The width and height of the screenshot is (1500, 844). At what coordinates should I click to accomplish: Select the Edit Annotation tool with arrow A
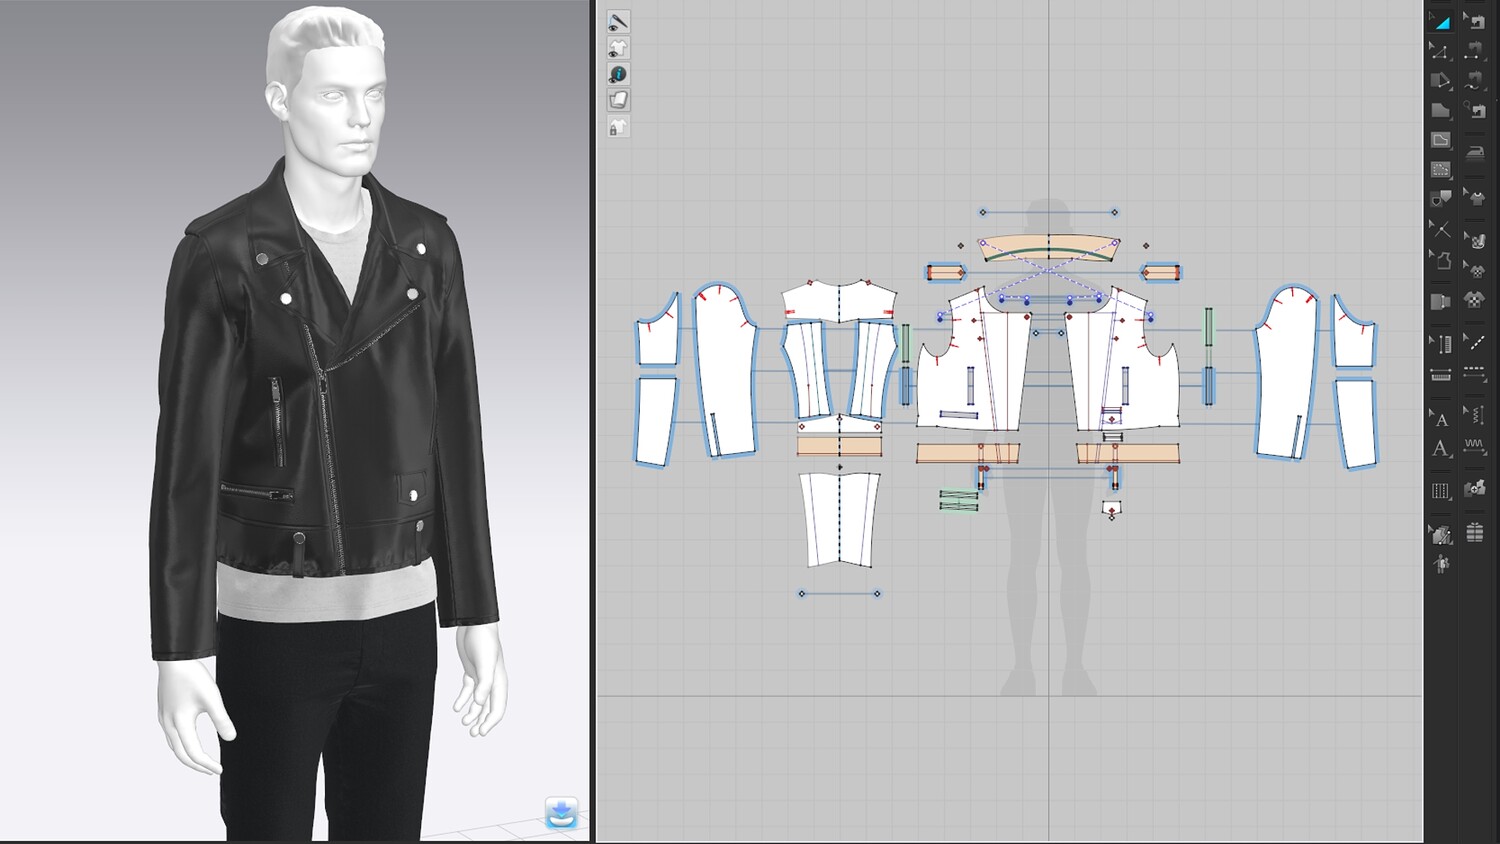click(1440, 418)
